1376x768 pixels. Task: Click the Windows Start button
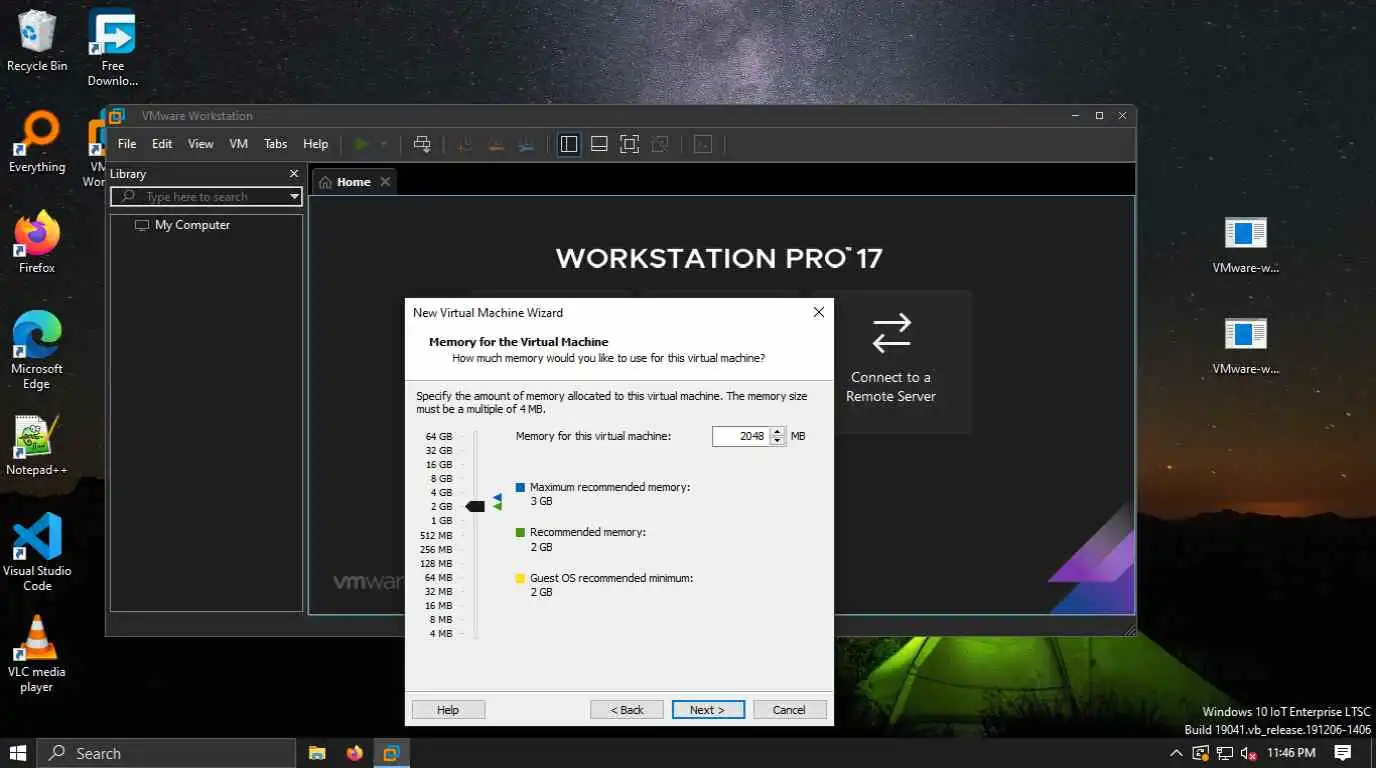click(x=18, y=753)
